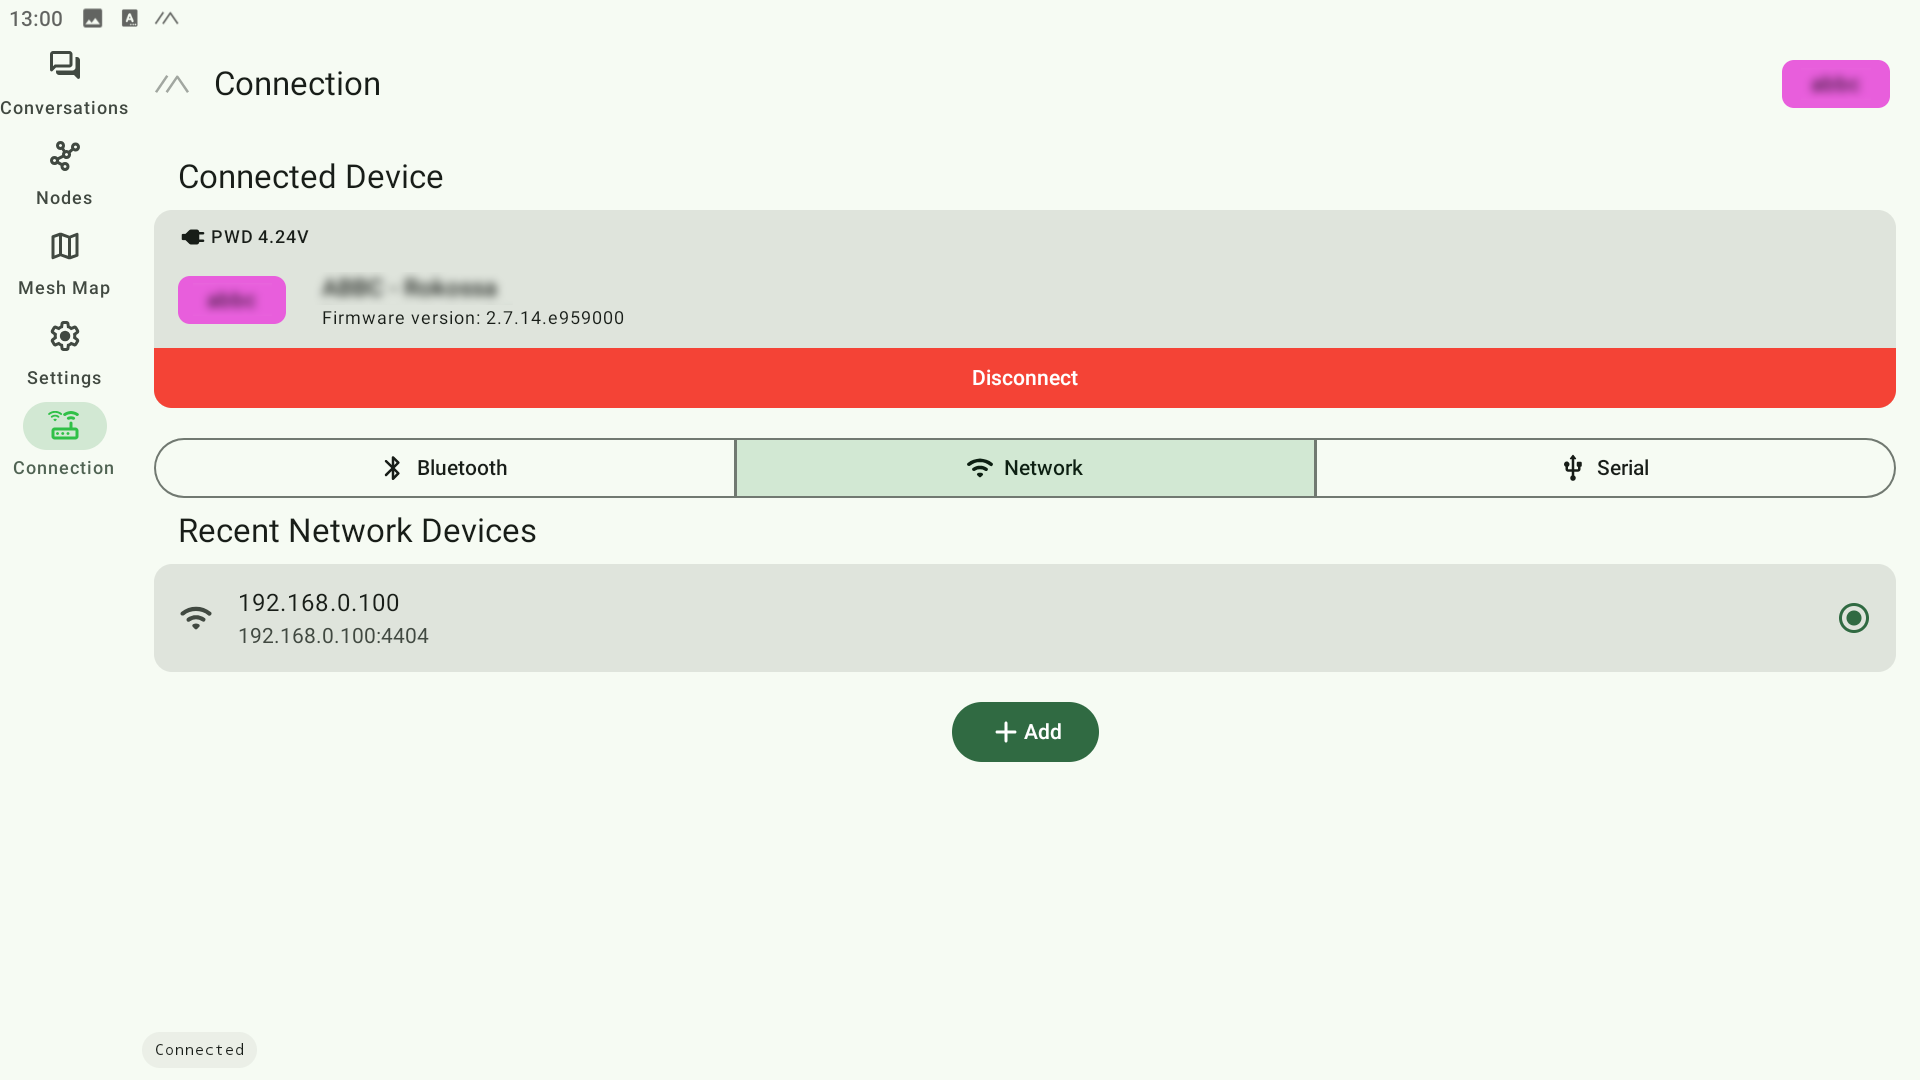Click the power plug battery icon
The height and width of the screenshot is (1080, 1920).
tap(192, 237)
